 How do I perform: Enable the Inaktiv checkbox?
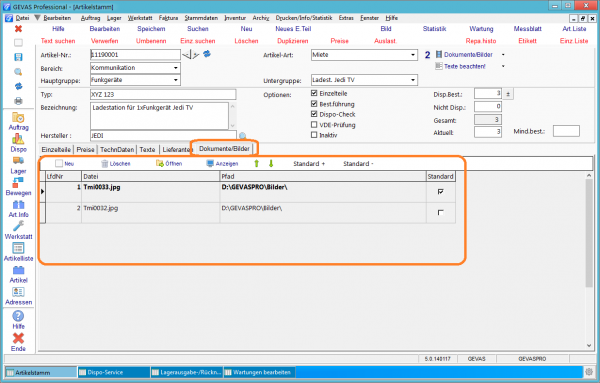[314, 135]
